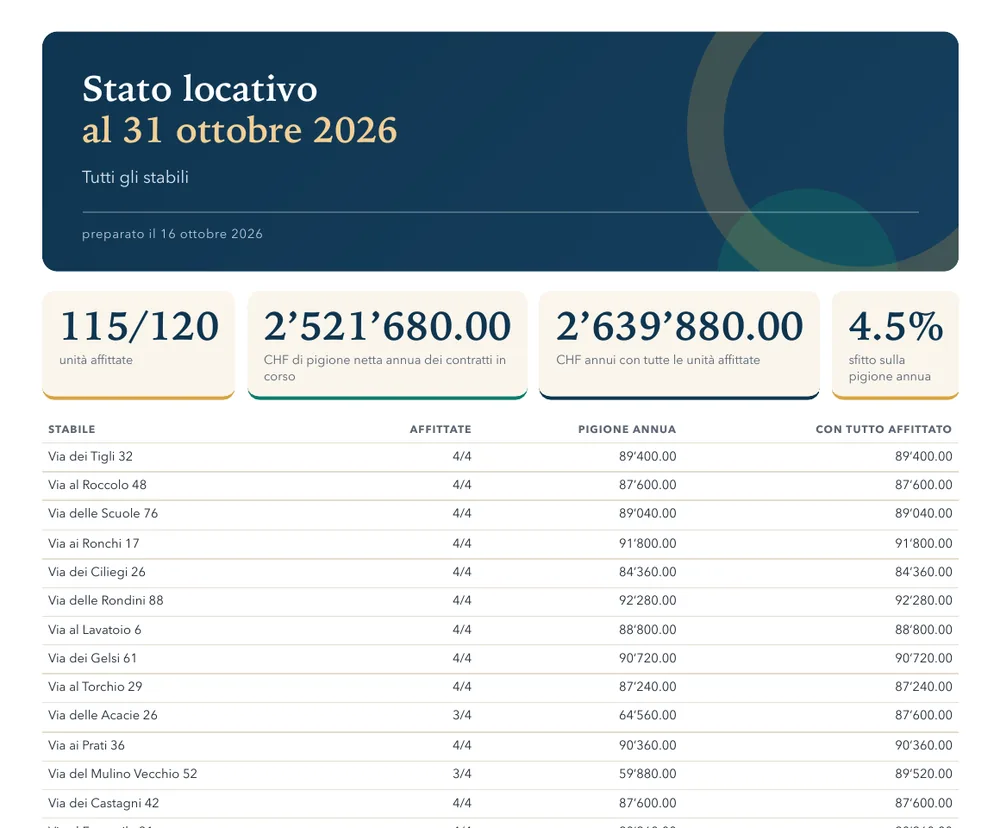Select the 'Via dei Tigli 32' row name
This screenshot has height=828, width=1000.
91,456
